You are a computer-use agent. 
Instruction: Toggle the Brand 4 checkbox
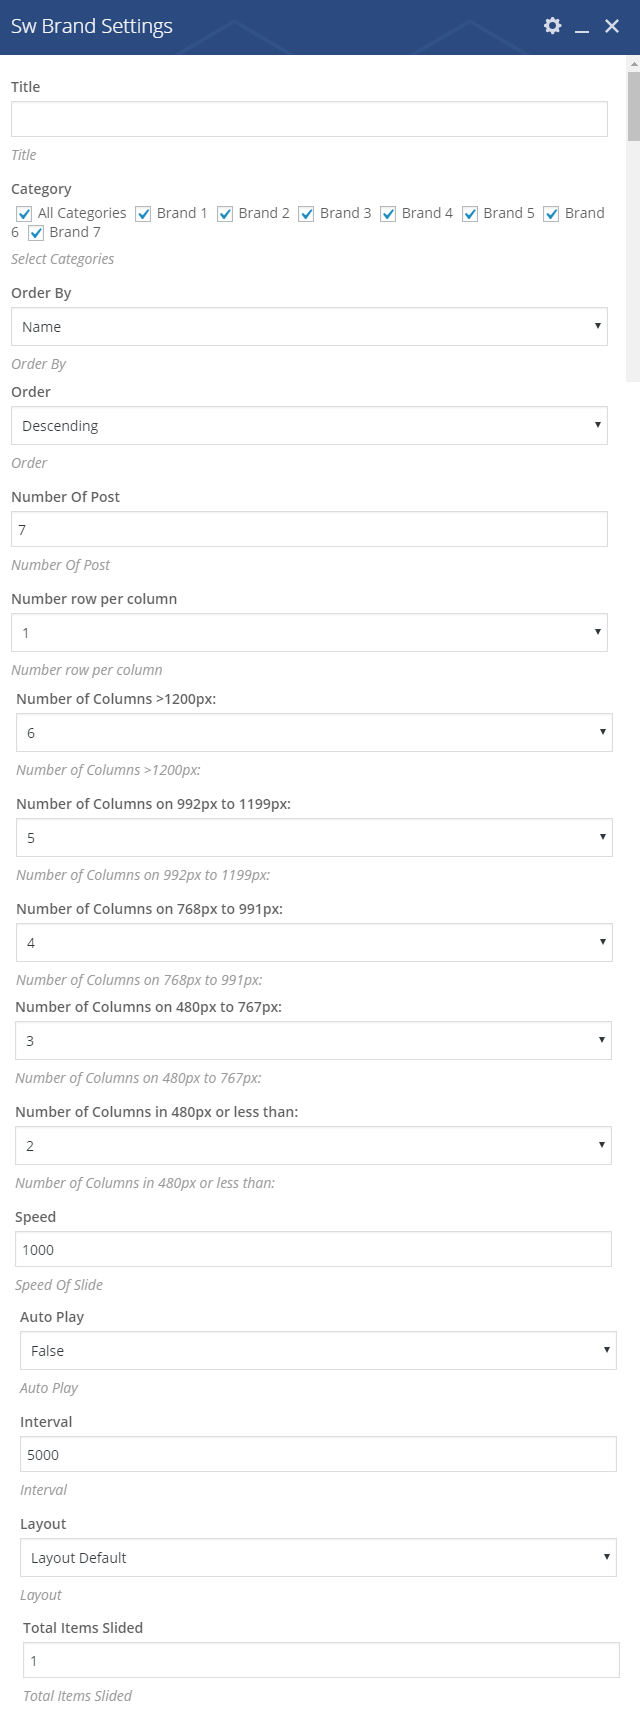pos(389,214)
